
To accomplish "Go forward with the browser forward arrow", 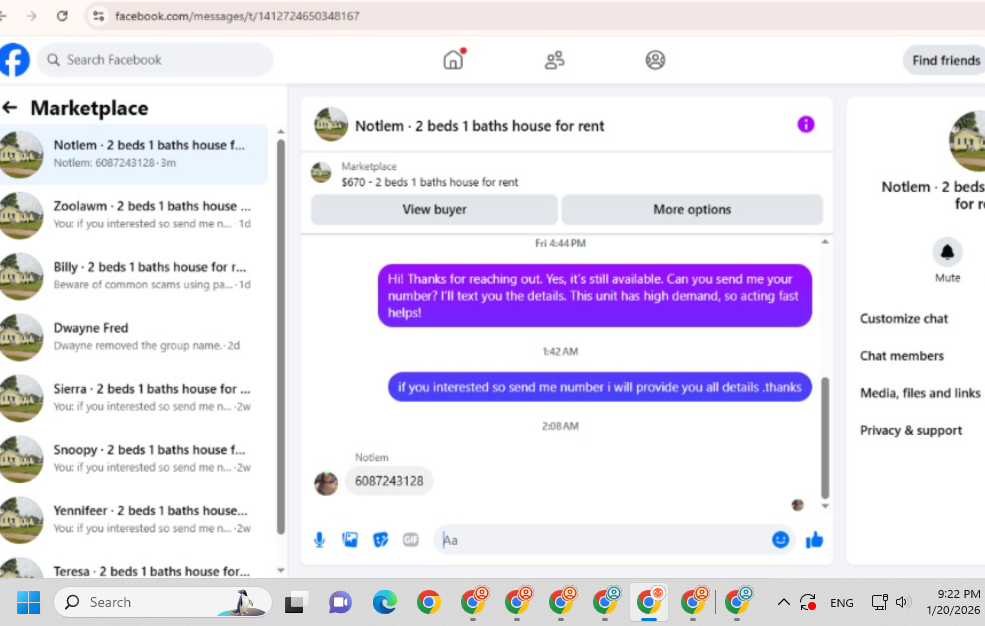I will (x=31, y=16).
